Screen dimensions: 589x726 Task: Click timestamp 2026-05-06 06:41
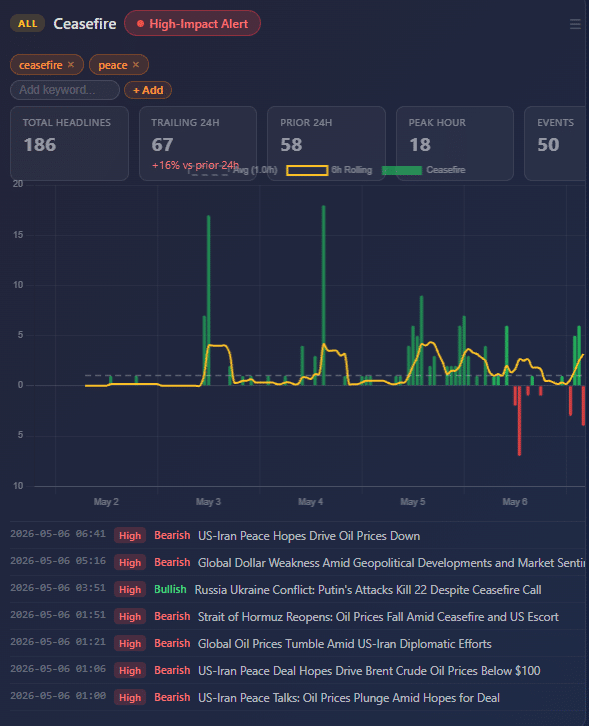pyautogui.click(x=58, y=534)
